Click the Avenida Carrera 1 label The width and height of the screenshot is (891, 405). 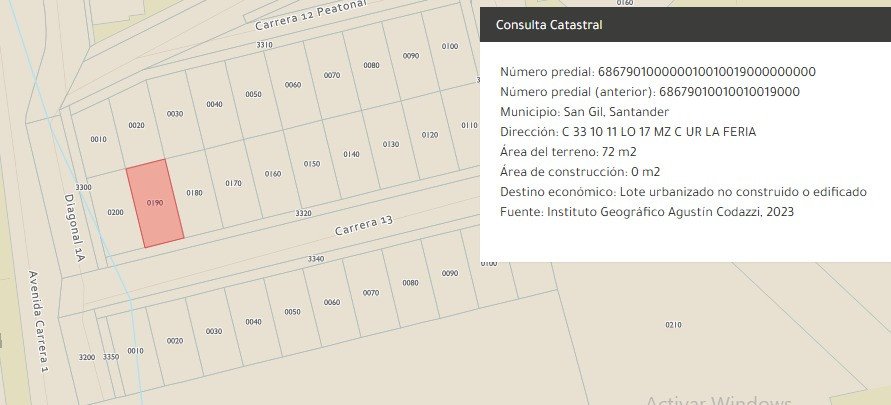(38, 321)
